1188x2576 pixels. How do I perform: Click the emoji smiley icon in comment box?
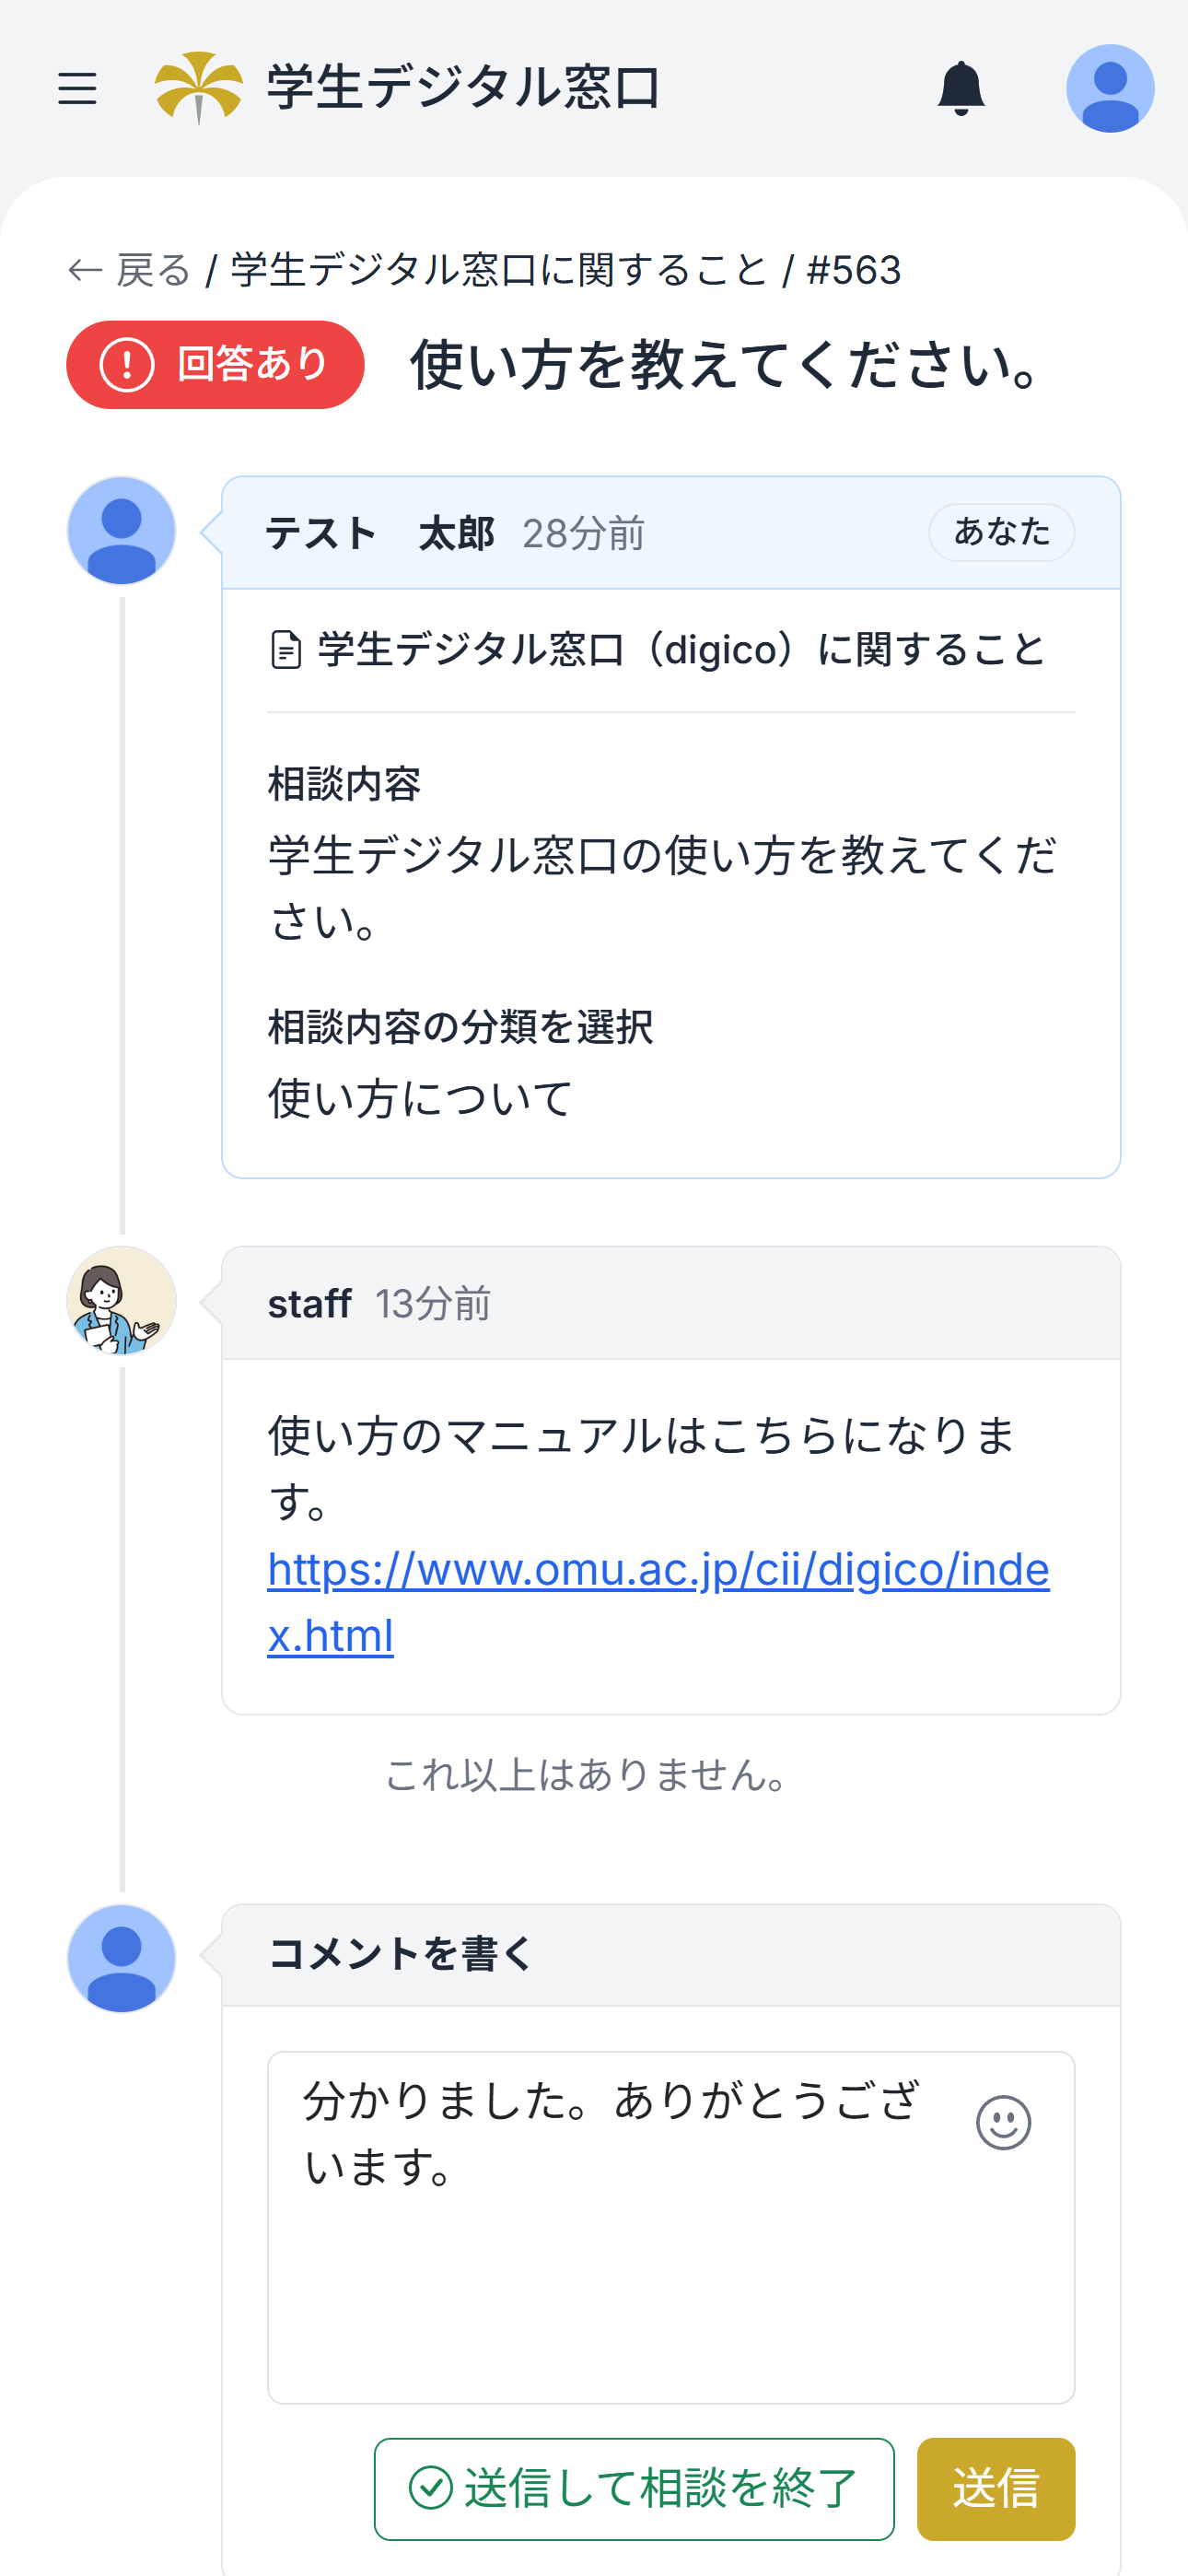pos(1003,2122)
